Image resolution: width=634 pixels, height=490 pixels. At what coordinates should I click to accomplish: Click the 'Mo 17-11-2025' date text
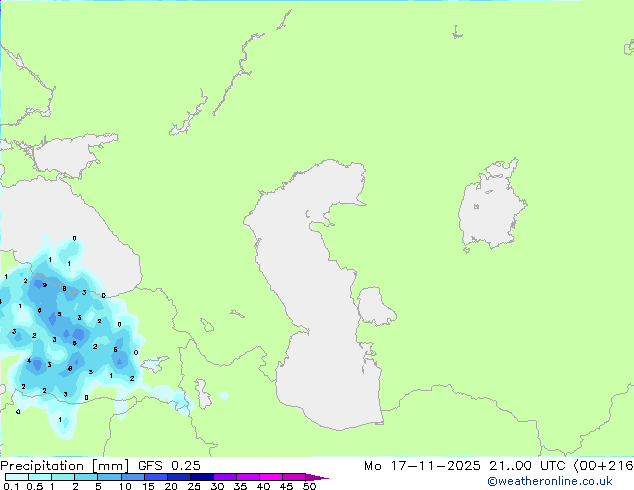[422, 466]
